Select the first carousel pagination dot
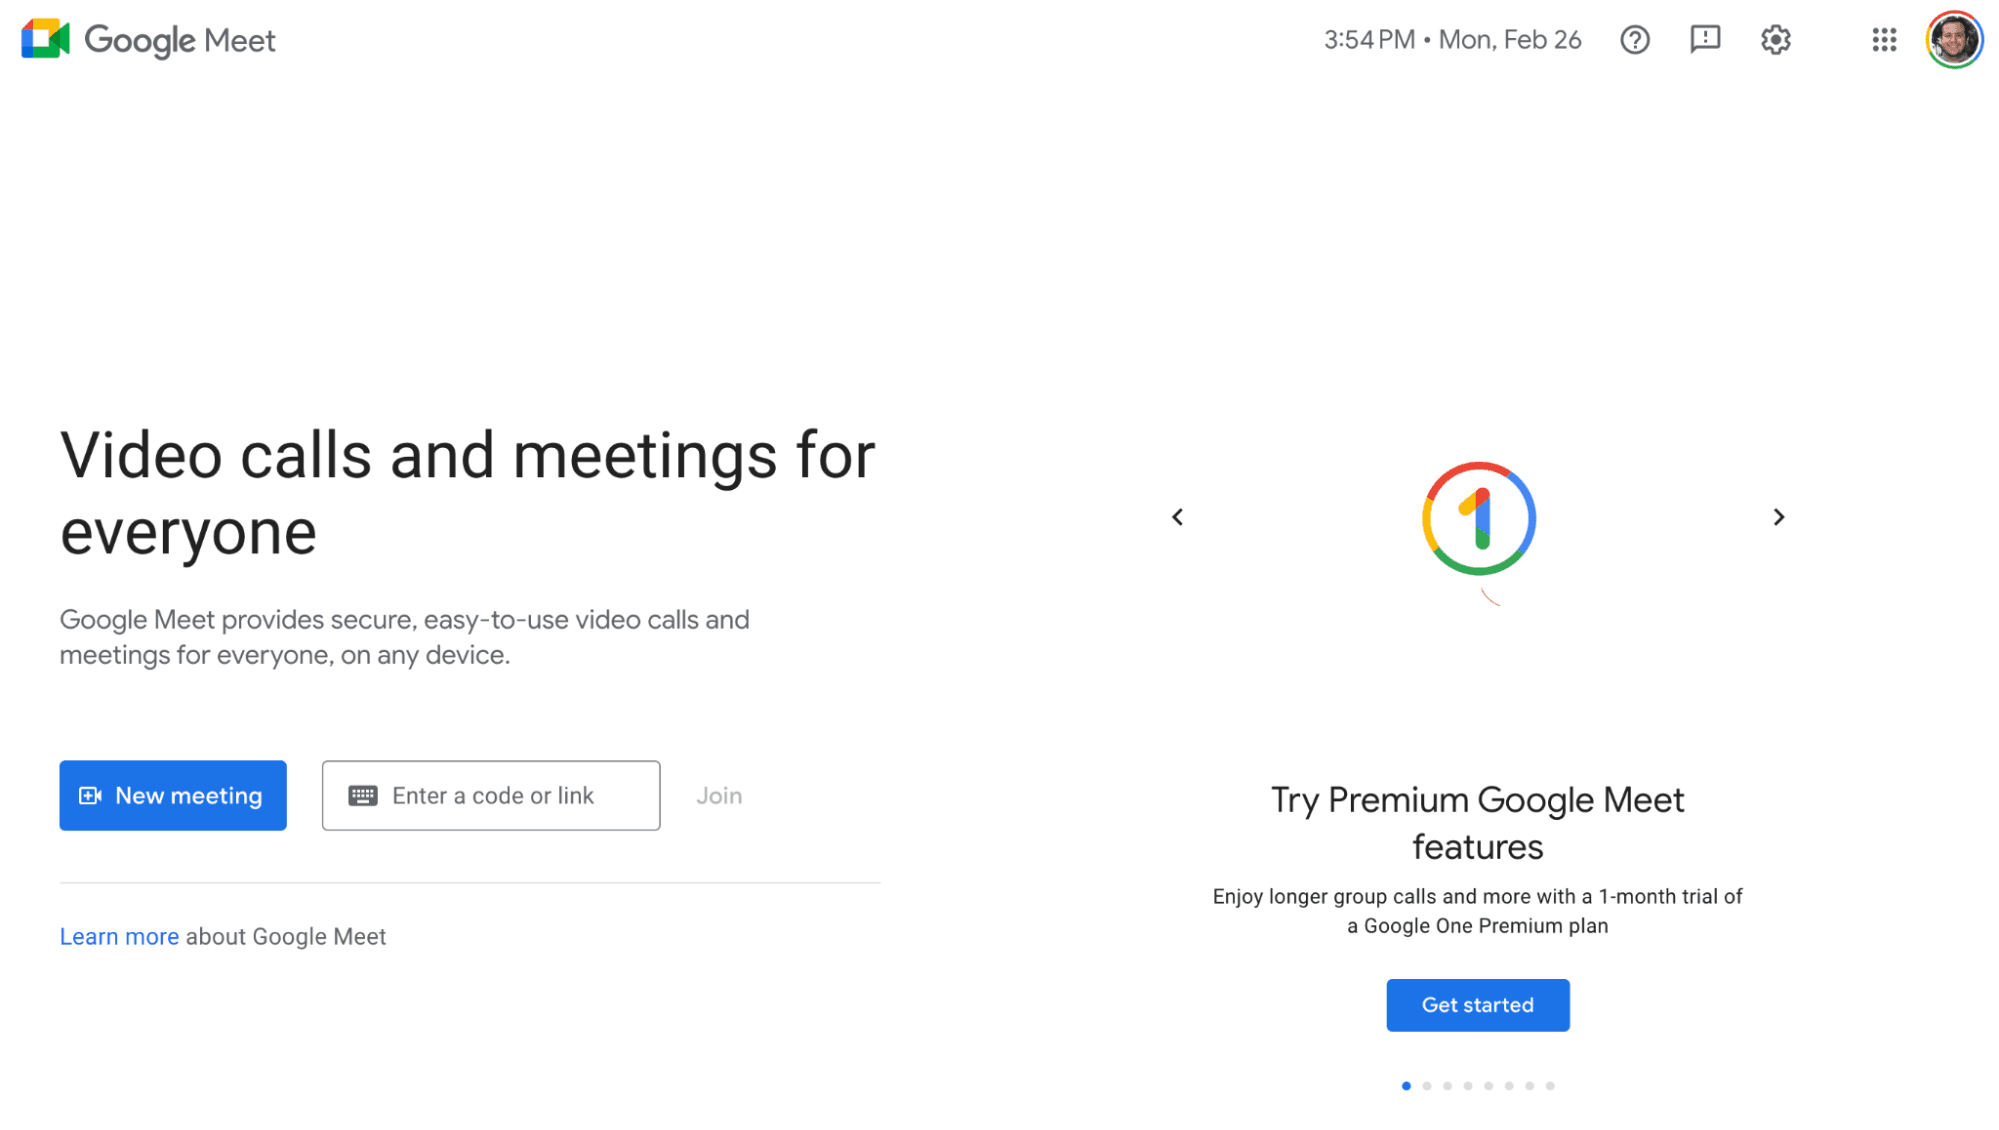This screenshot has width=1999, height=1130. coord(1406,1086)
